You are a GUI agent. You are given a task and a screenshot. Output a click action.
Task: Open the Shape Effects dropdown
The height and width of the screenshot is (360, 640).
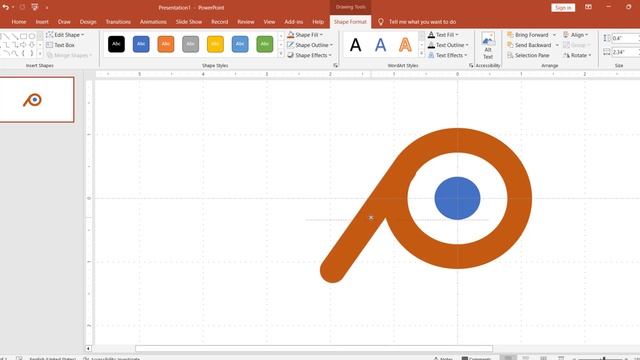[309, 55]
